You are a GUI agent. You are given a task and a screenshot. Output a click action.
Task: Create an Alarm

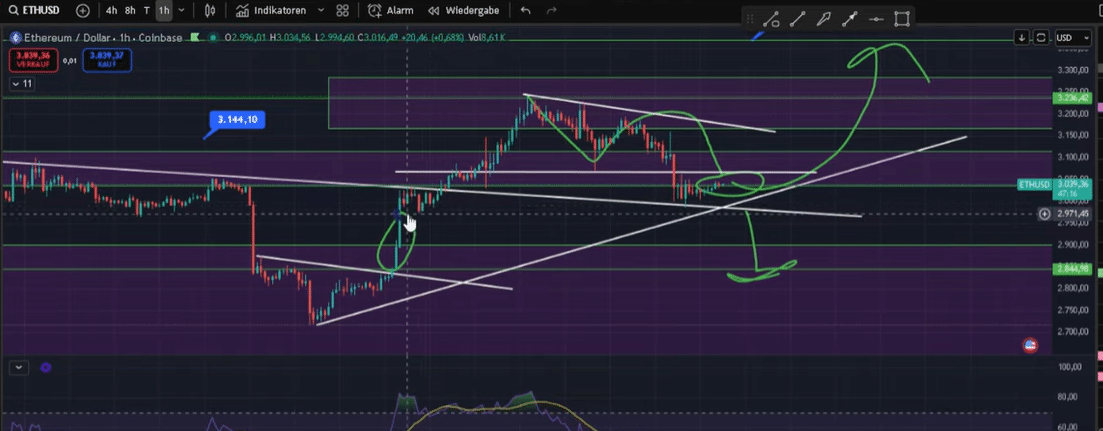point(391,10)
